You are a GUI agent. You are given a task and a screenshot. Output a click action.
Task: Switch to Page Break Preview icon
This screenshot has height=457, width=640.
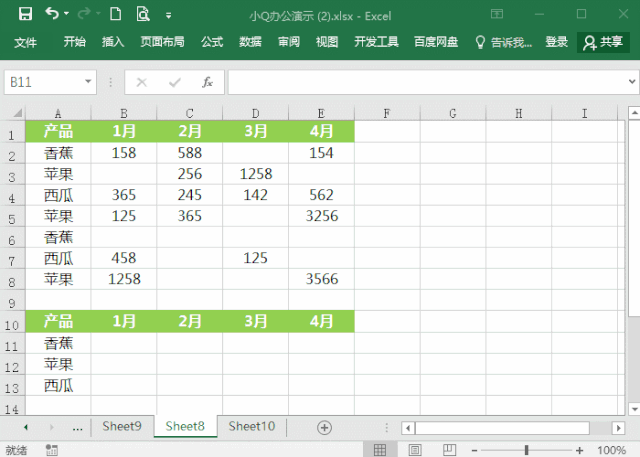pos(449,450)
